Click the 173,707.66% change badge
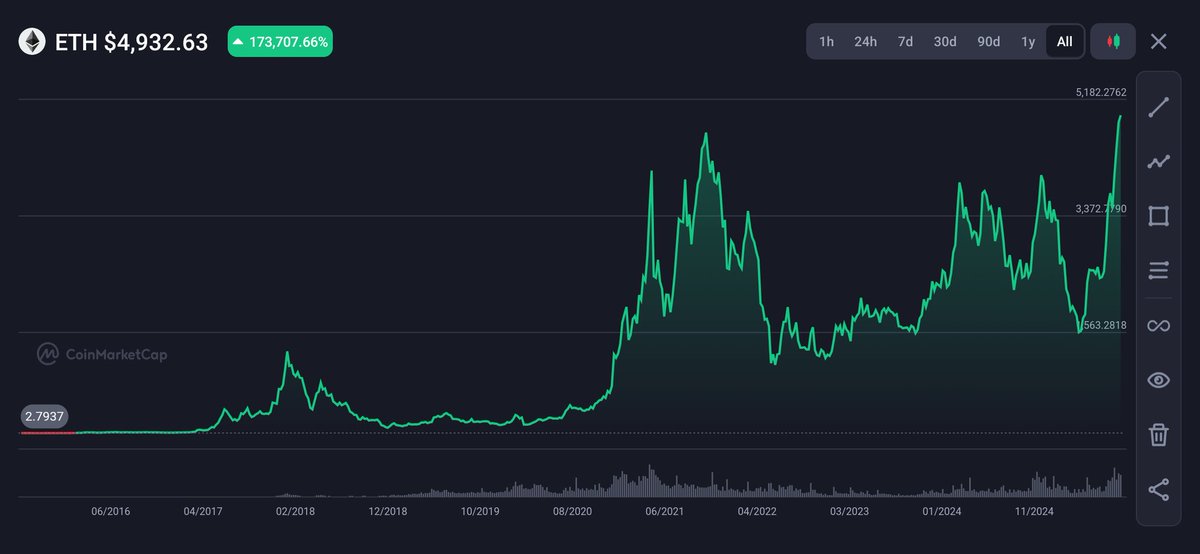Image resolution: width=1200 pixels, height=554 pixels. (280, 42)
